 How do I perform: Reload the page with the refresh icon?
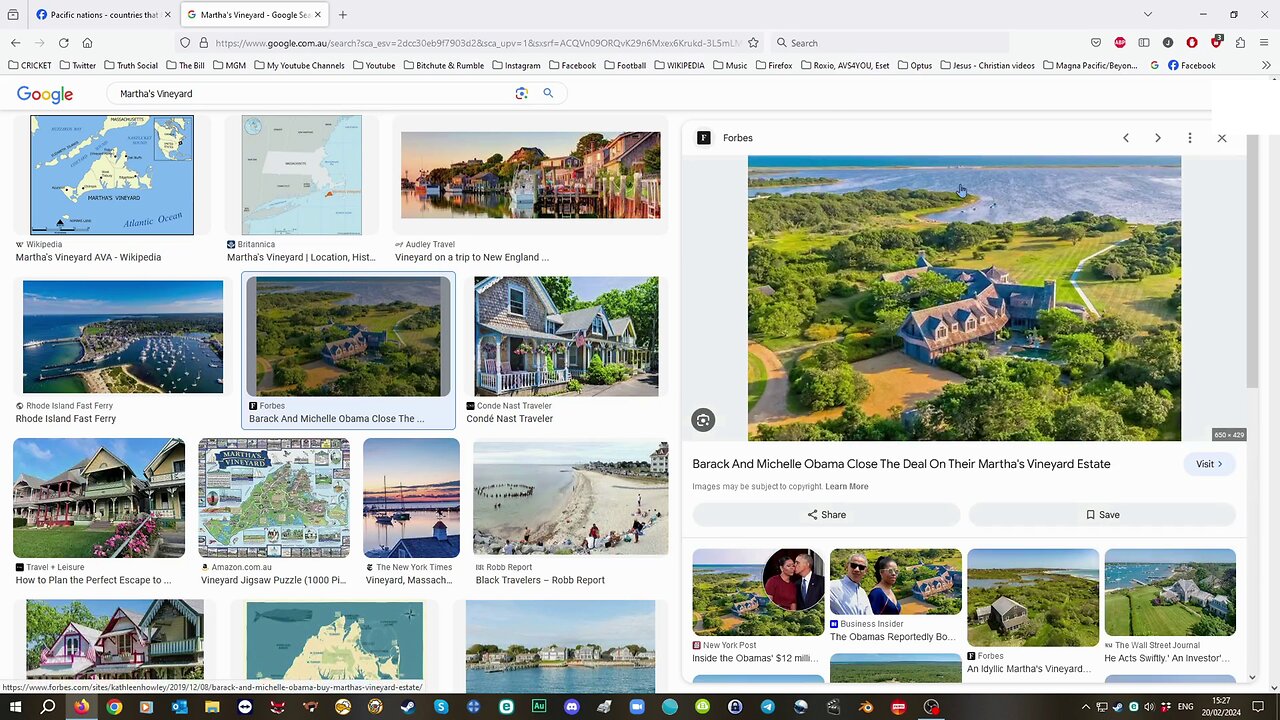(x=63, y=43)
